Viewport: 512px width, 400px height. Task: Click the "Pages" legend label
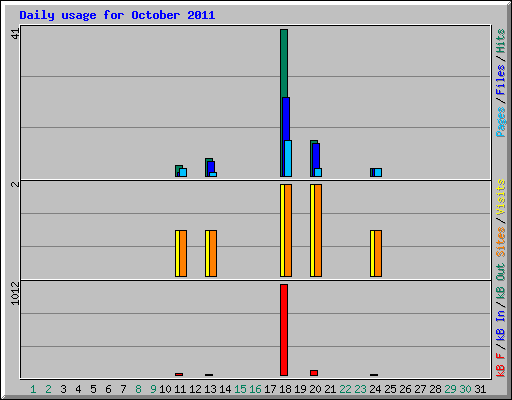tap(501, 122)
